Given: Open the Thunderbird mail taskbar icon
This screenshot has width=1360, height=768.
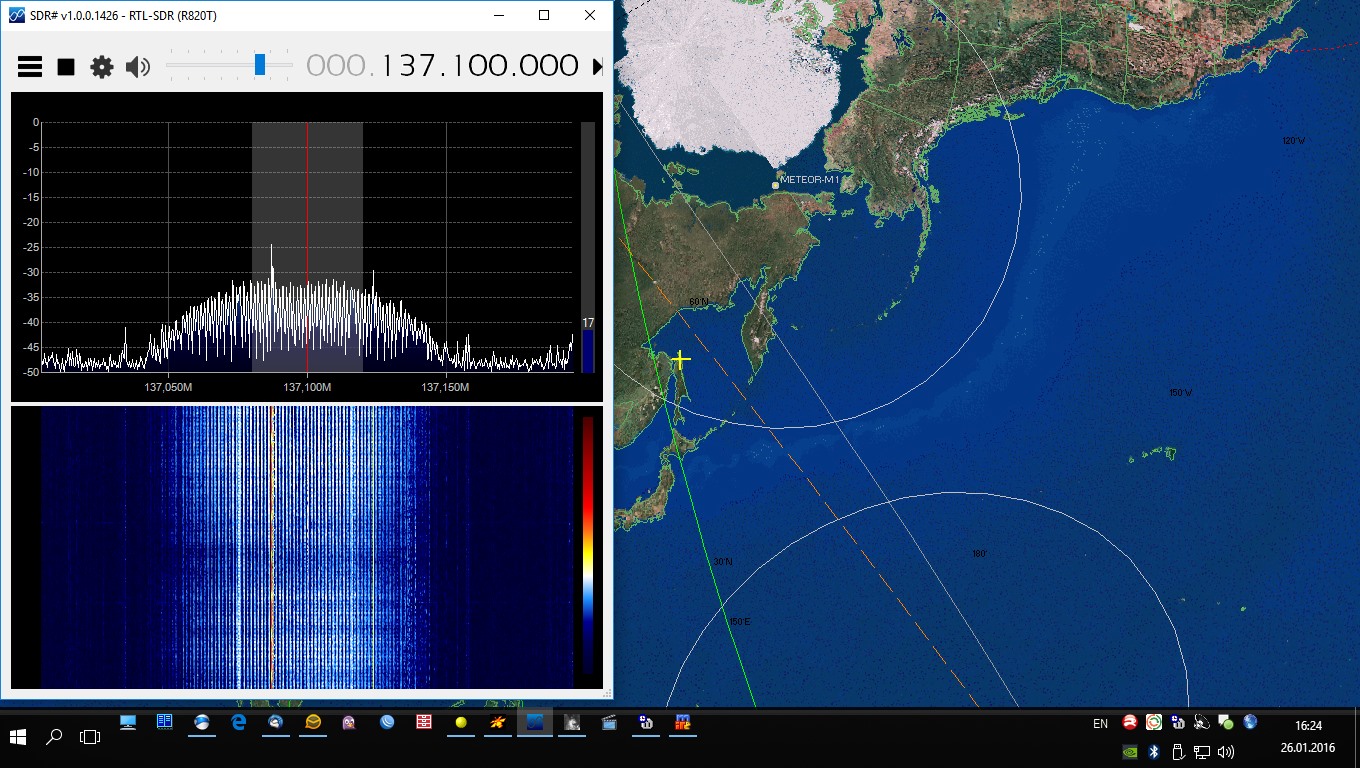Looking at the screenshot, I should pyautogui.click(x=275, y=722).
